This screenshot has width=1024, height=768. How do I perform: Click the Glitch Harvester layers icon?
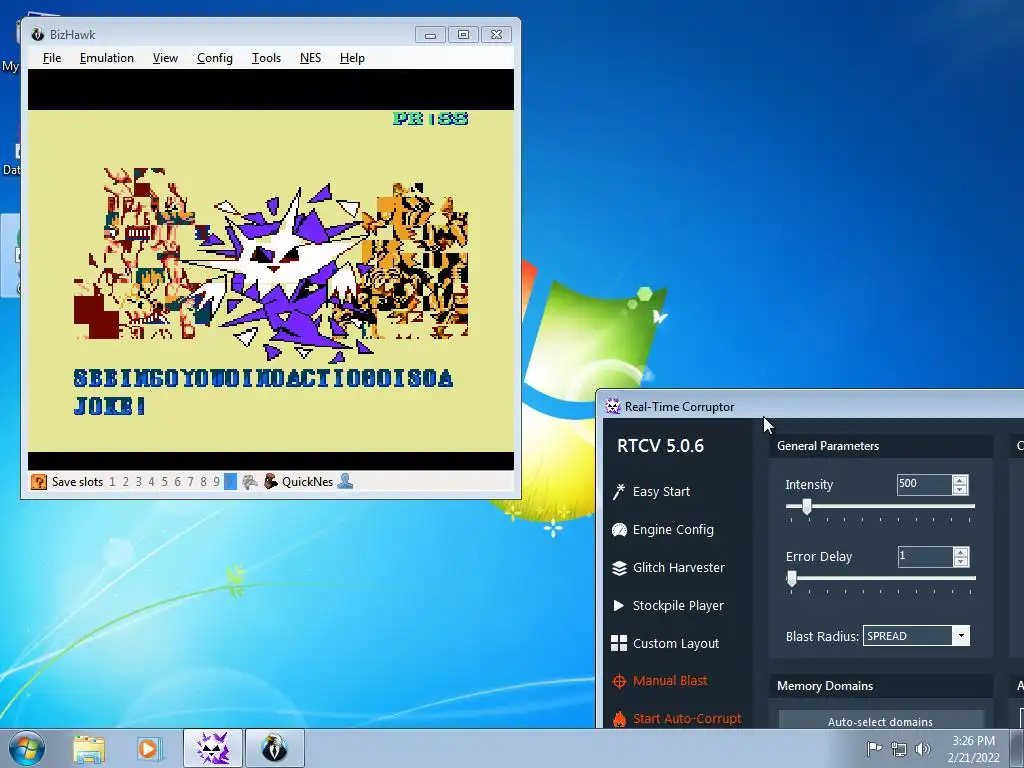click(x=618, y=568)
